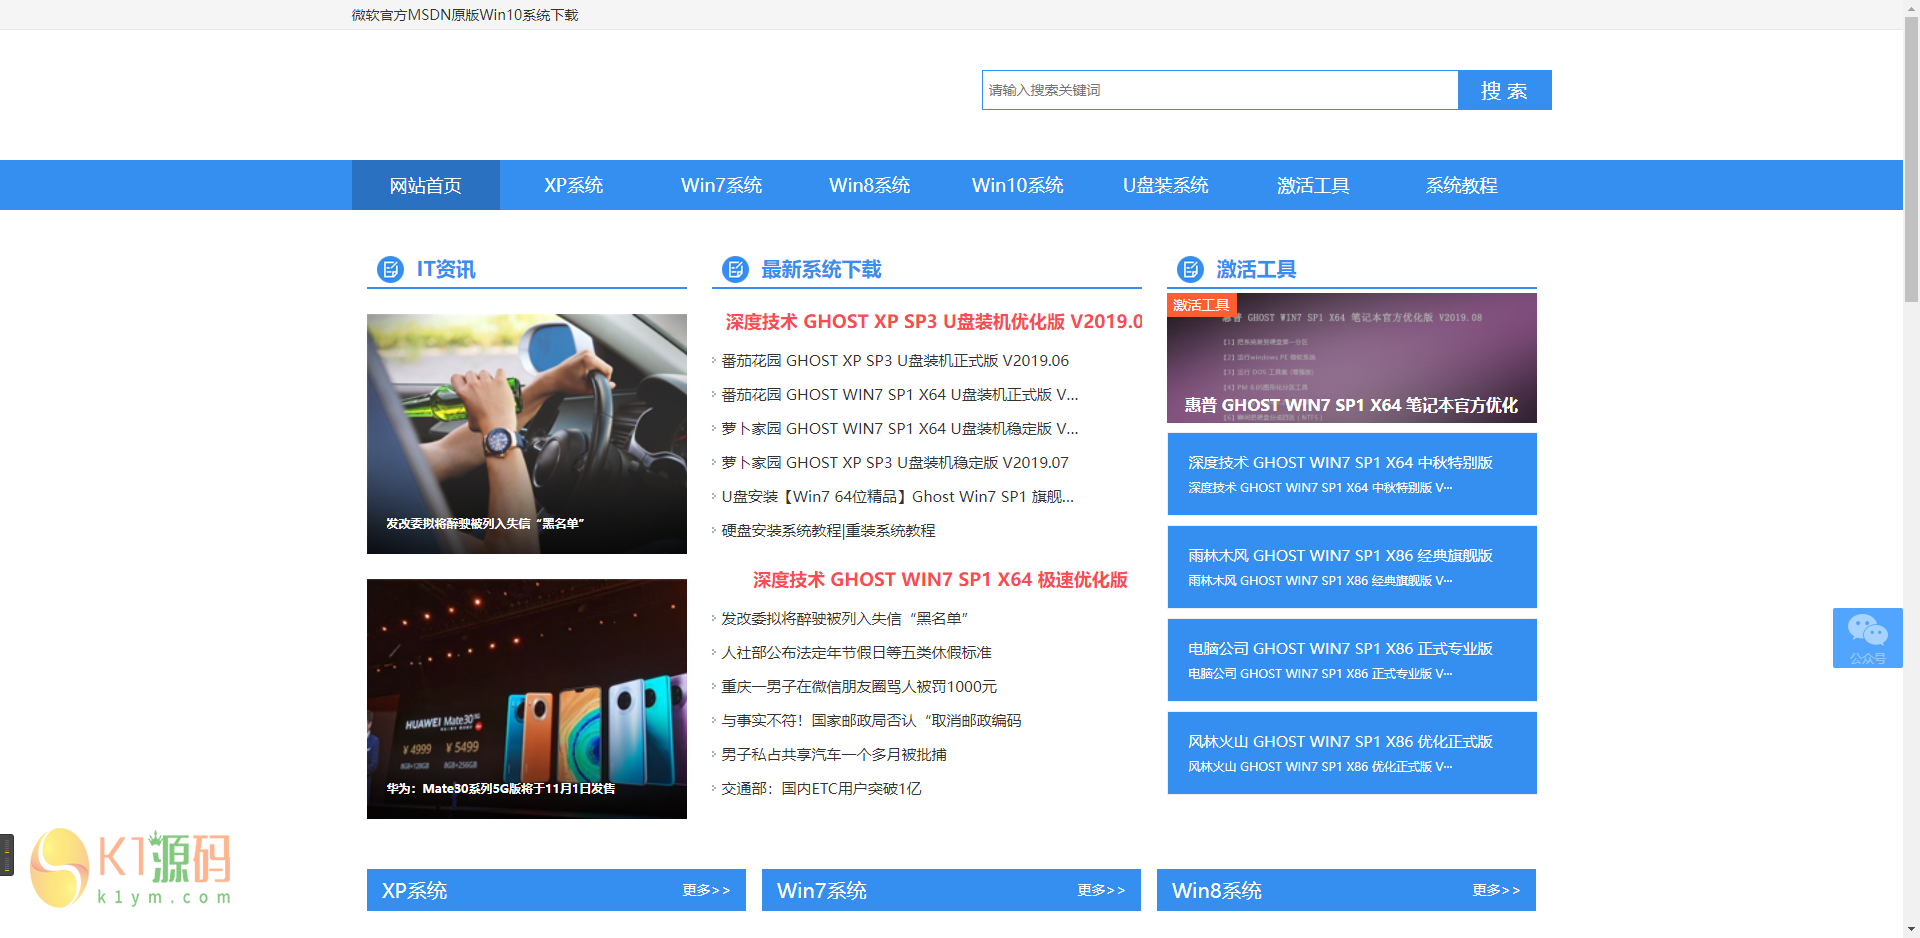Click the 最新系统下载 section header icon

(x=735, y=269)
